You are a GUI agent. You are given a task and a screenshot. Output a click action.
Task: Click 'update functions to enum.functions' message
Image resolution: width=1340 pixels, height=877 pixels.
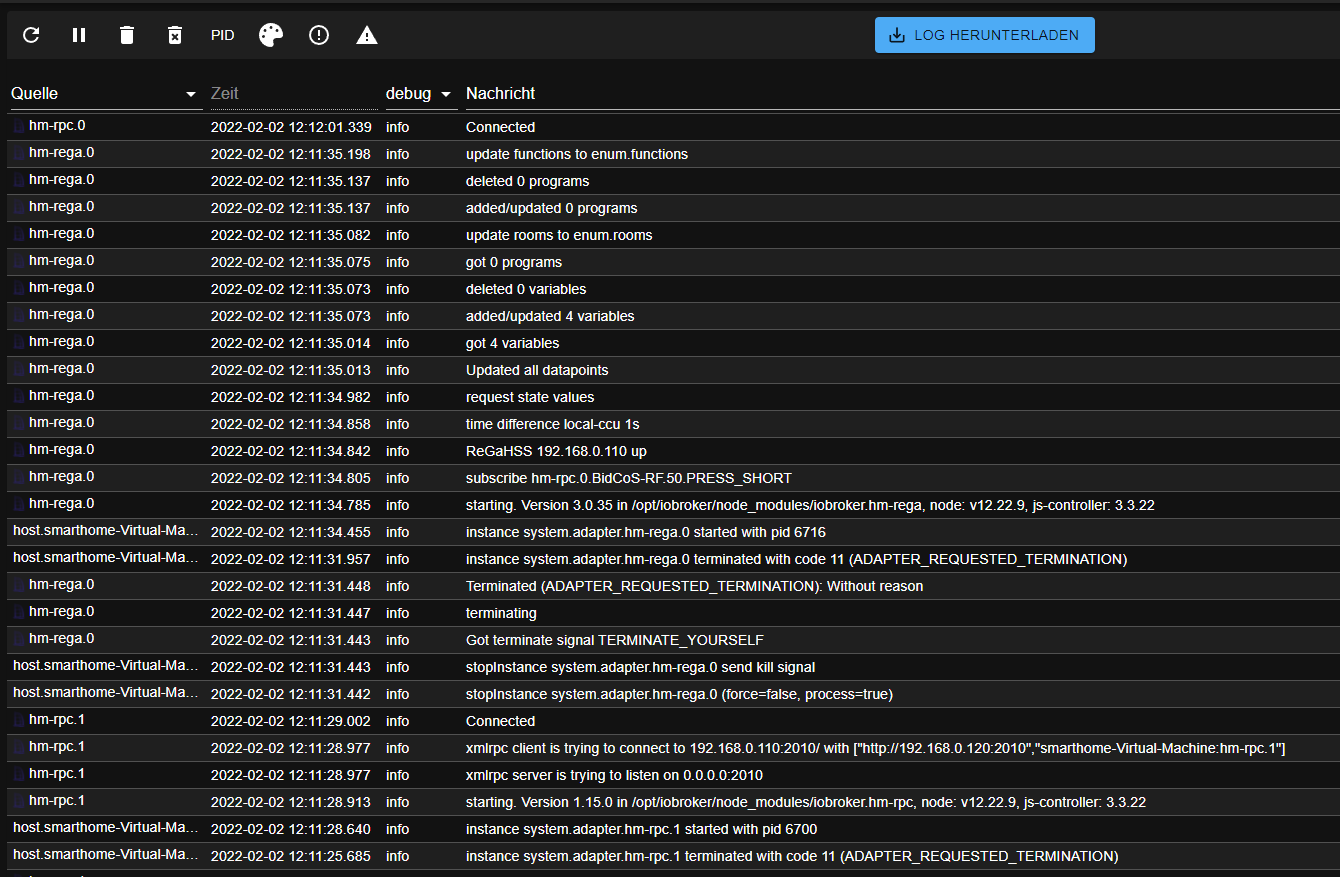pyautogui.click(x=577, y=154)
